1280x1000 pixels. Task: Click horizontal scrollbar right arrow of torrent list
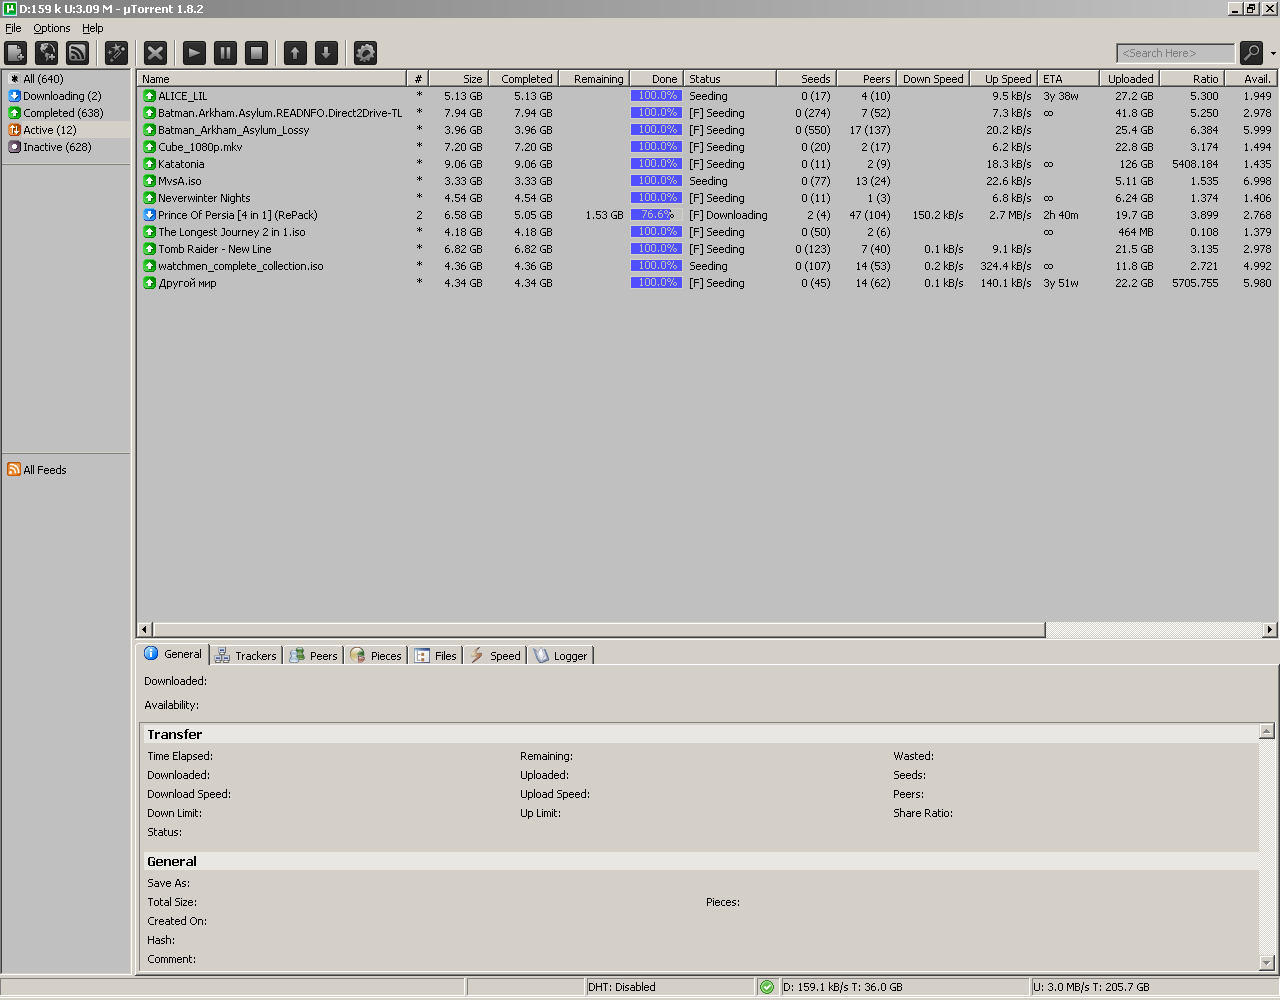click(x=1270, y=630)
